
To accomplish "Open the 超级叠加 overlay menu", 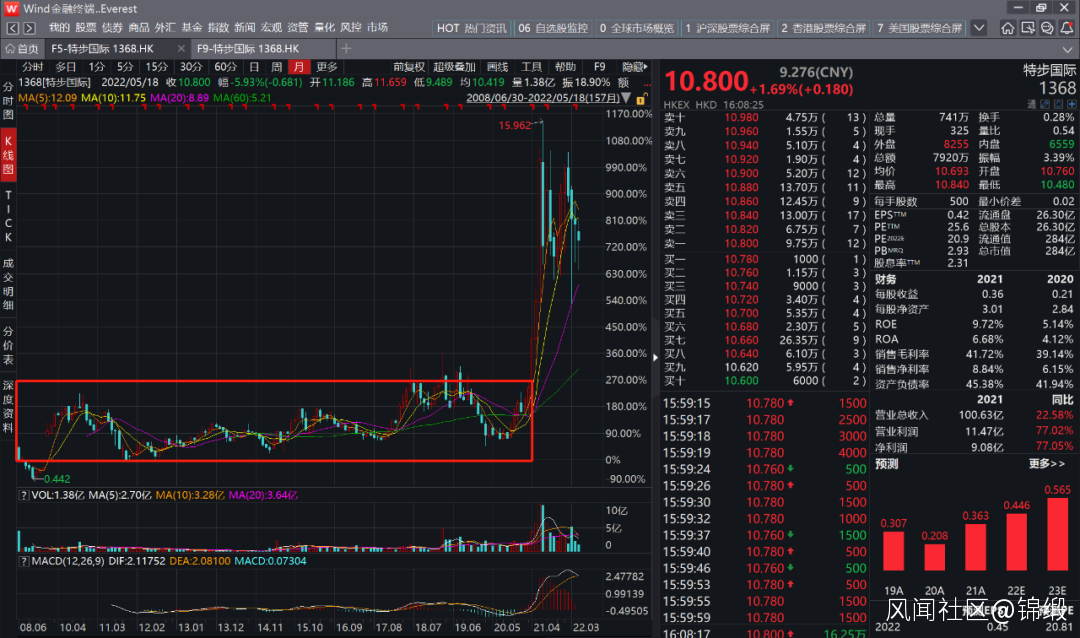I will click(454, 67).
